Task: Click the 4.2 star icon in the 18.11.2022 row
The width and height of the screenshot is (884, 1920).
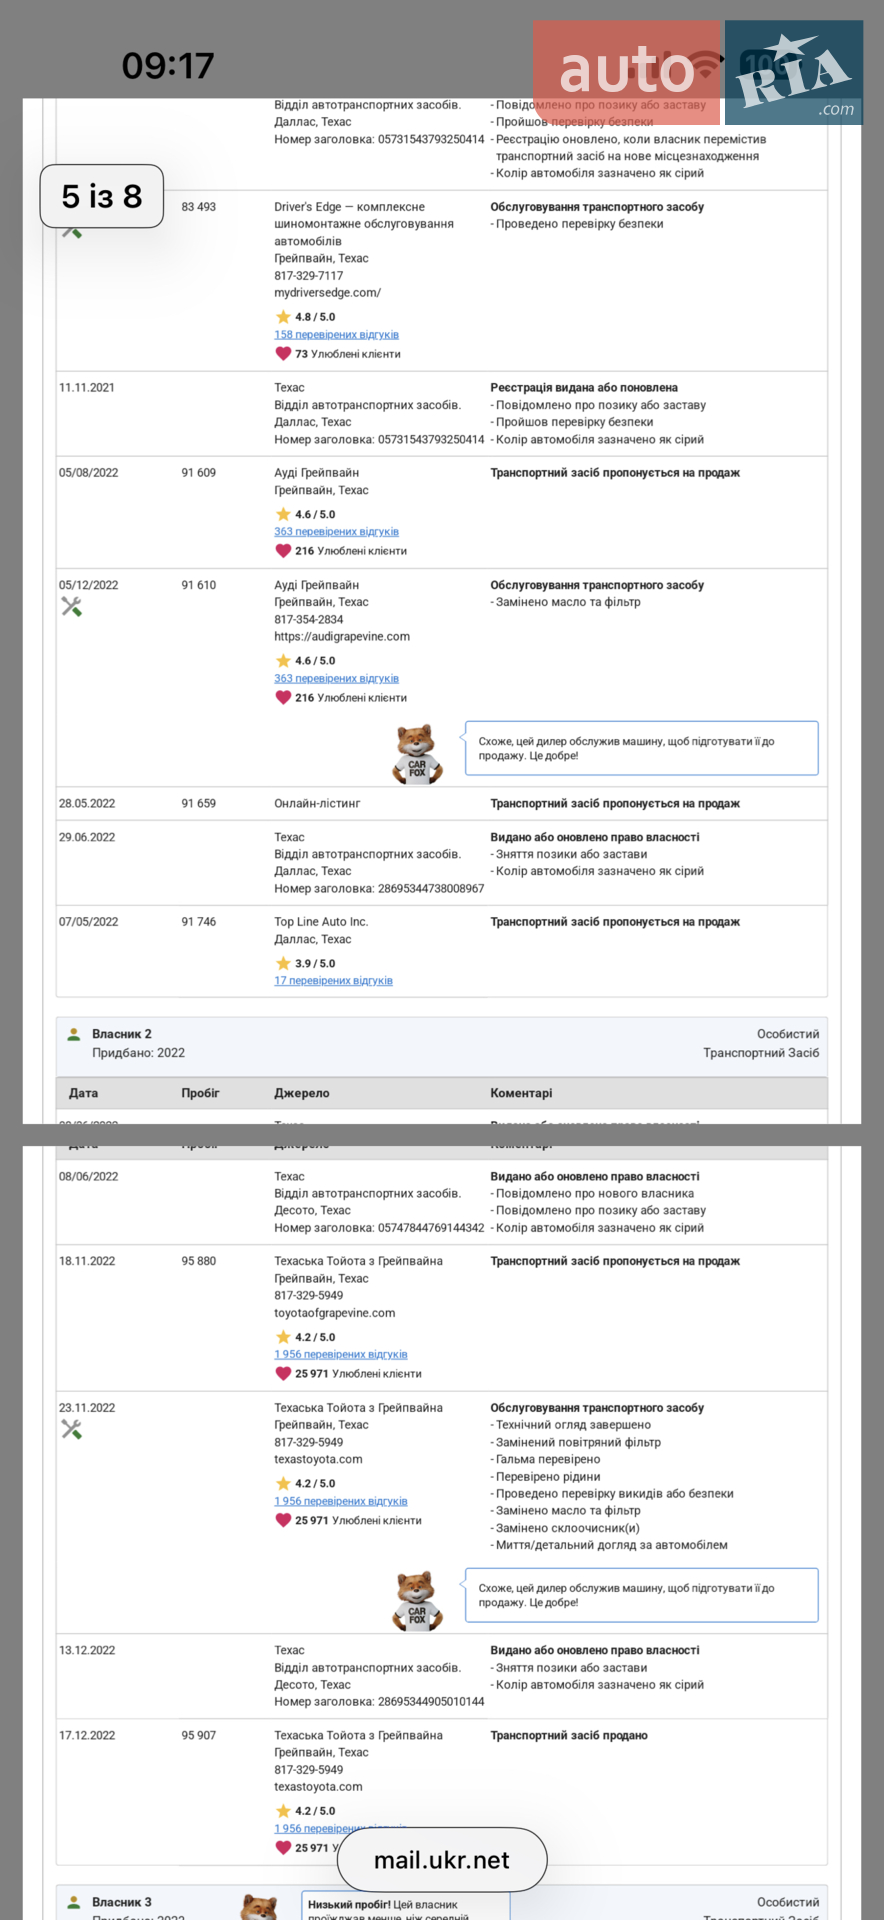Action: pos(283,1337)
